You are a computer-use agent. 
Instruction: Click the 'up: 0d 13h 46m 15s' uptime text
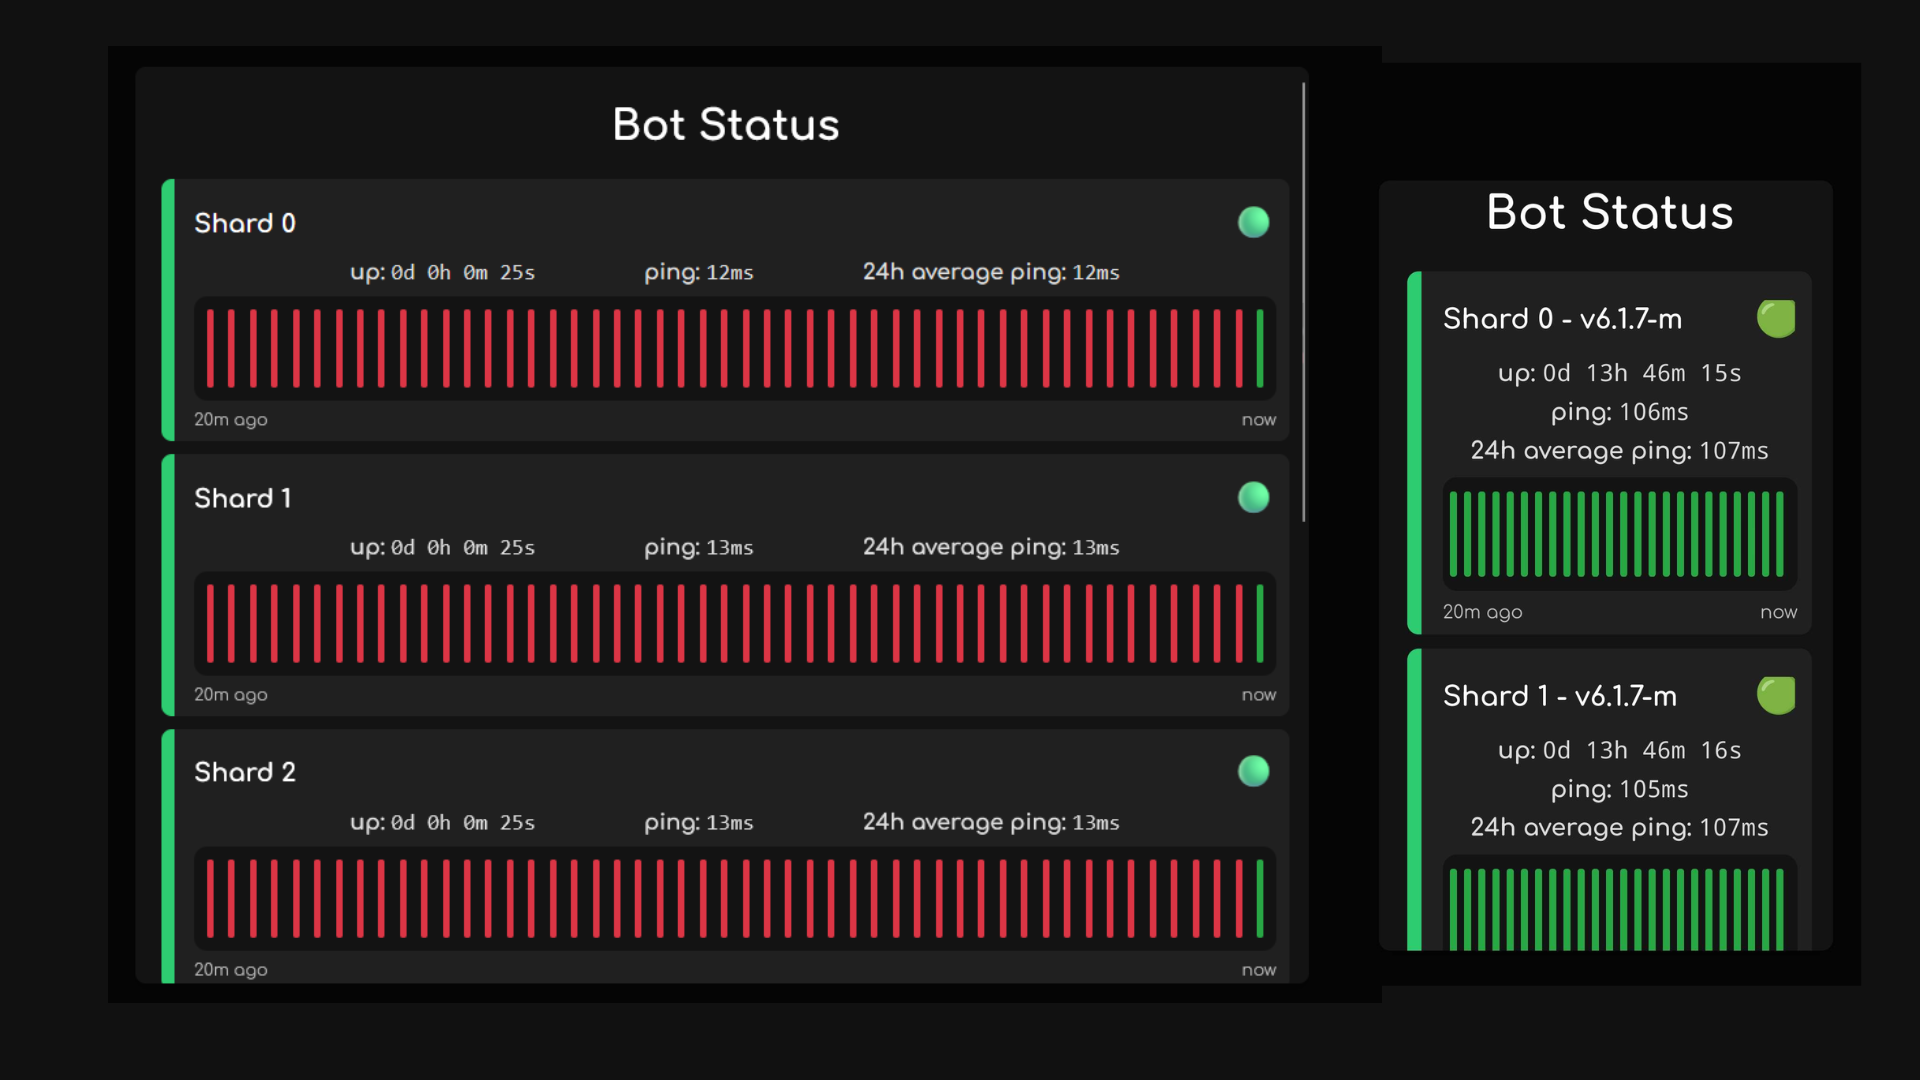pyautogui.click(x=1619, y=373)
